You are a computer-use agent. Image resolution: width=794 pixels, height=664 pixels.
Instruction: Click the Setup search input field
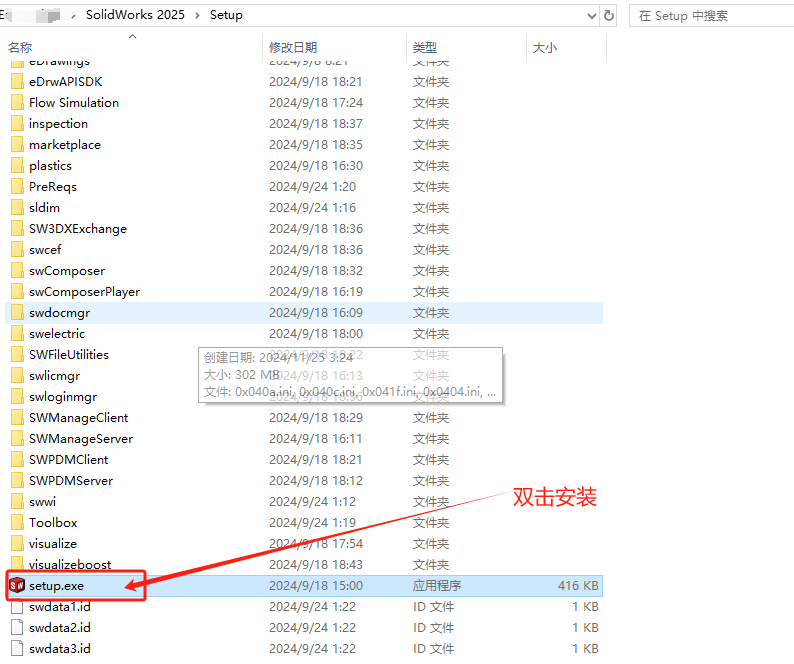point(710,15)
